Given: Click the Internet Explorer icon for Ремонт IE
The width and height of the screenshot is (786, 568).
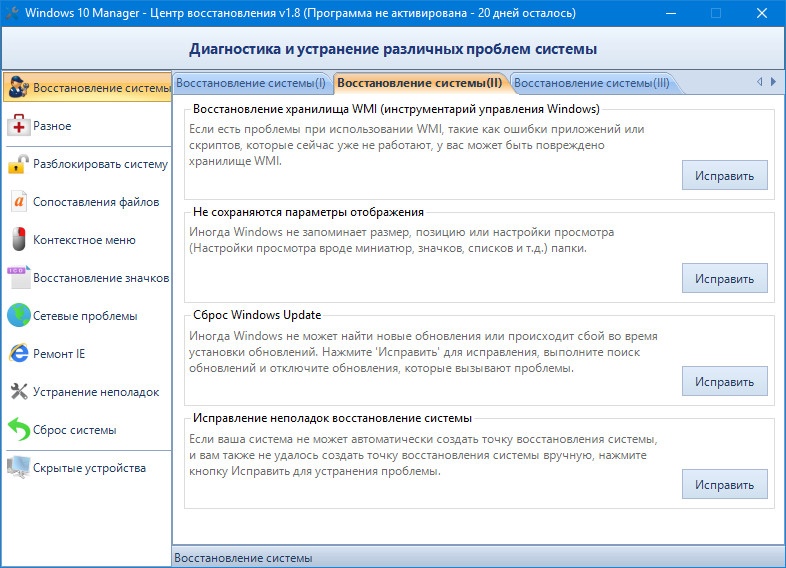Looking at the screenshot, I should 19,353.
